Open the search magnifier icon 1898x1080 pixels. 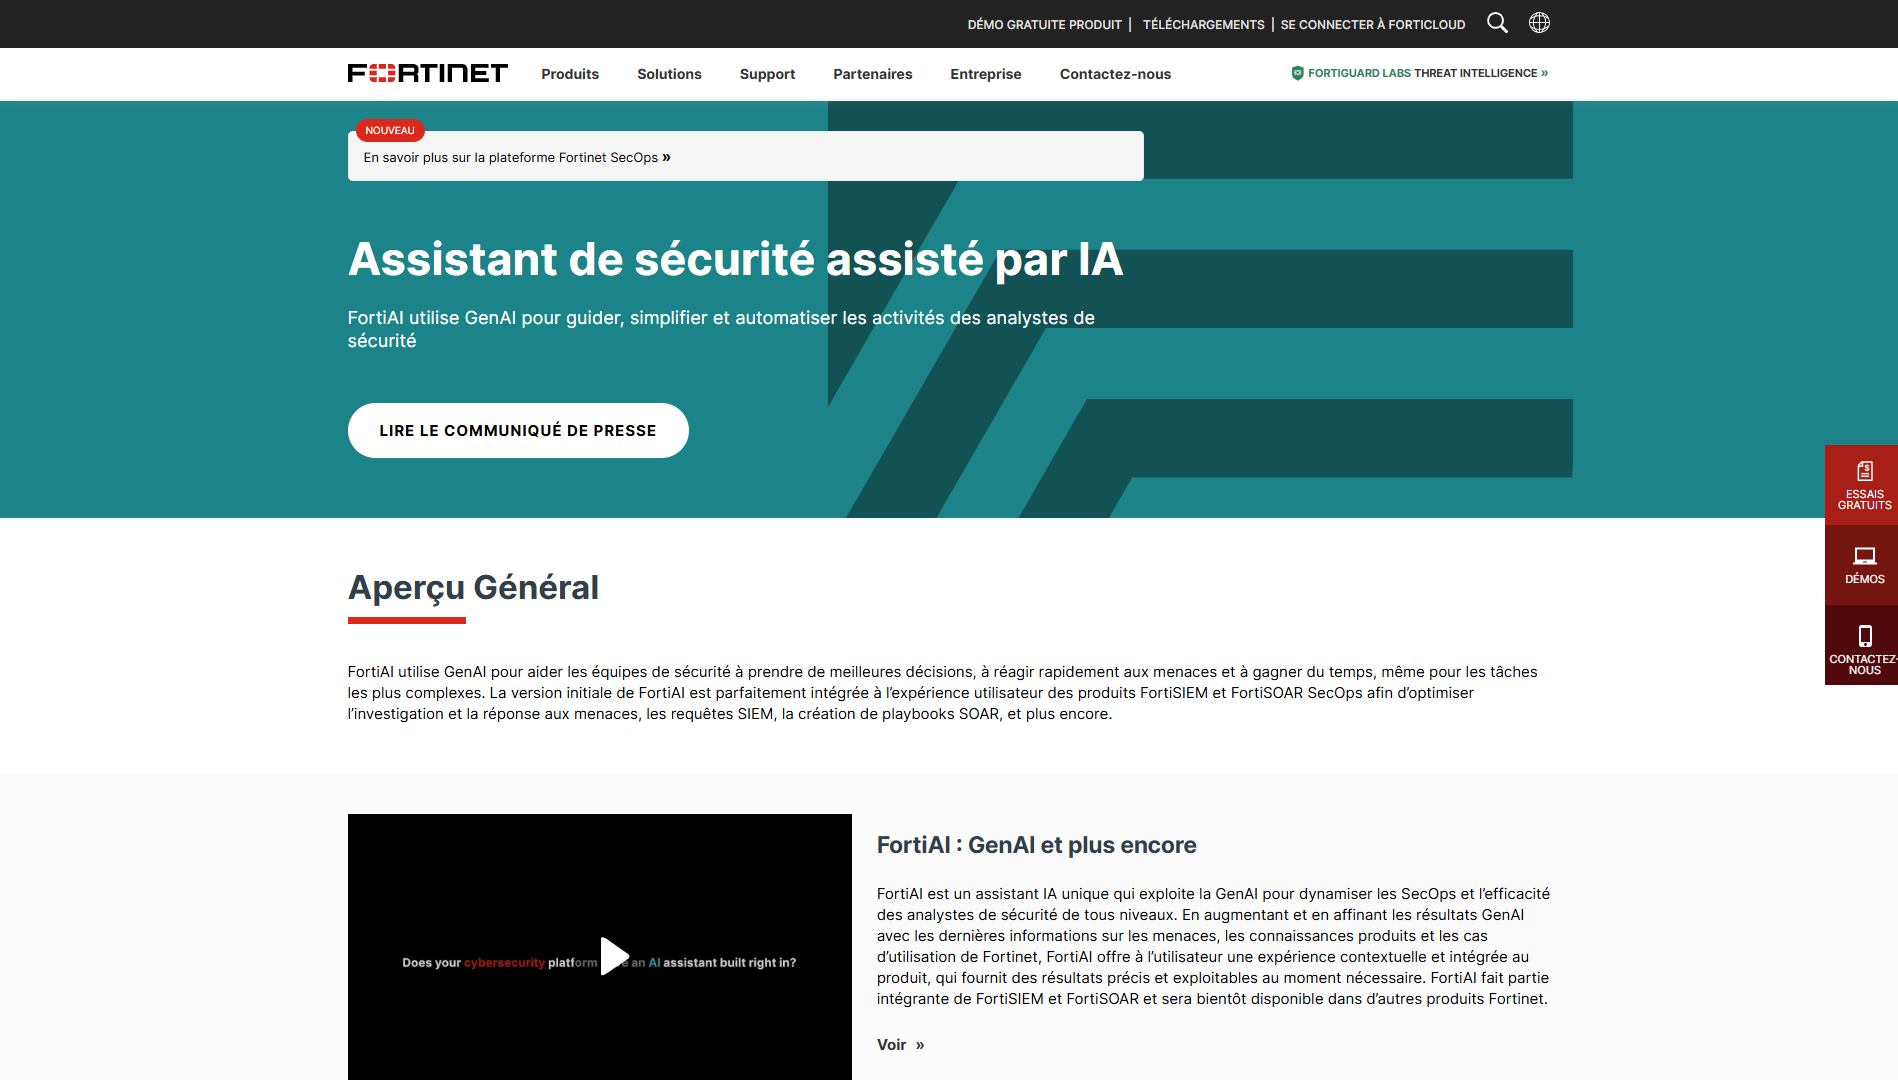point(1496,23)
